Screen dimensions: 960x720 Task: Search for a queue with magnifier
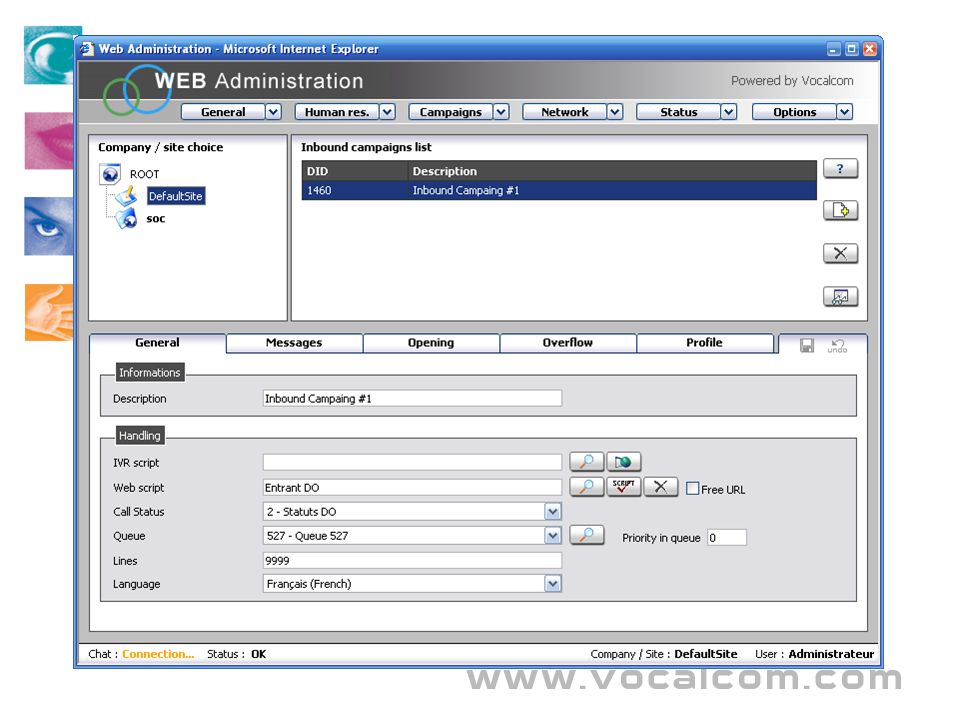point(587,535)
